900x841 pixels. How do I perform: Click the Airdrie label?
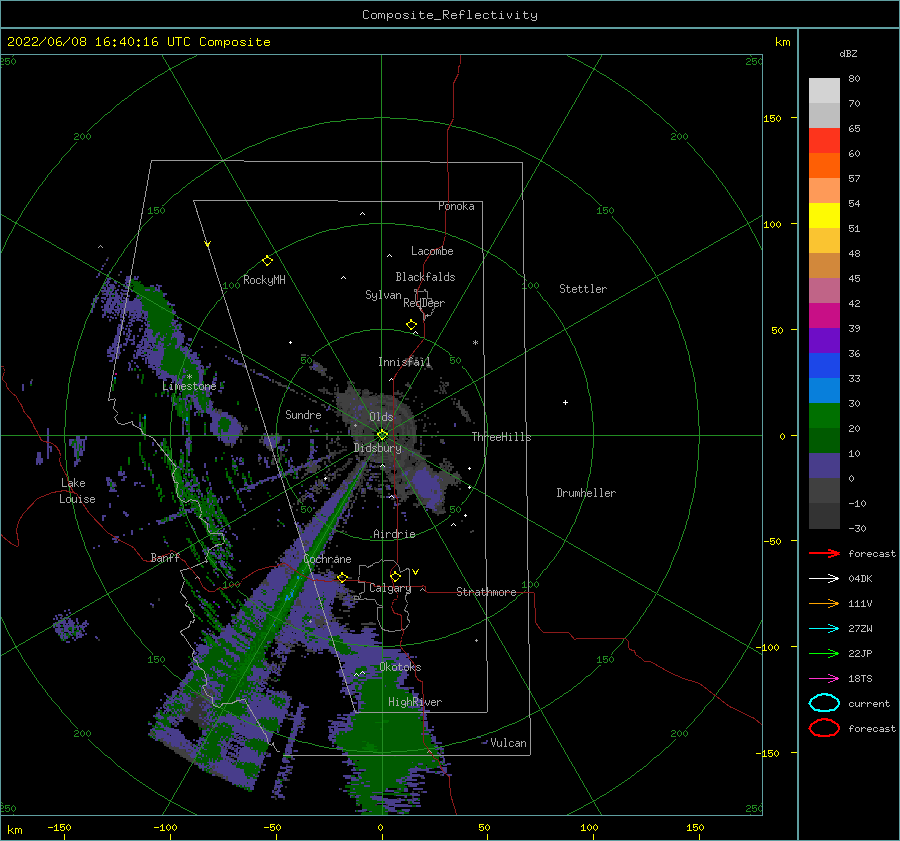[394, 534]
